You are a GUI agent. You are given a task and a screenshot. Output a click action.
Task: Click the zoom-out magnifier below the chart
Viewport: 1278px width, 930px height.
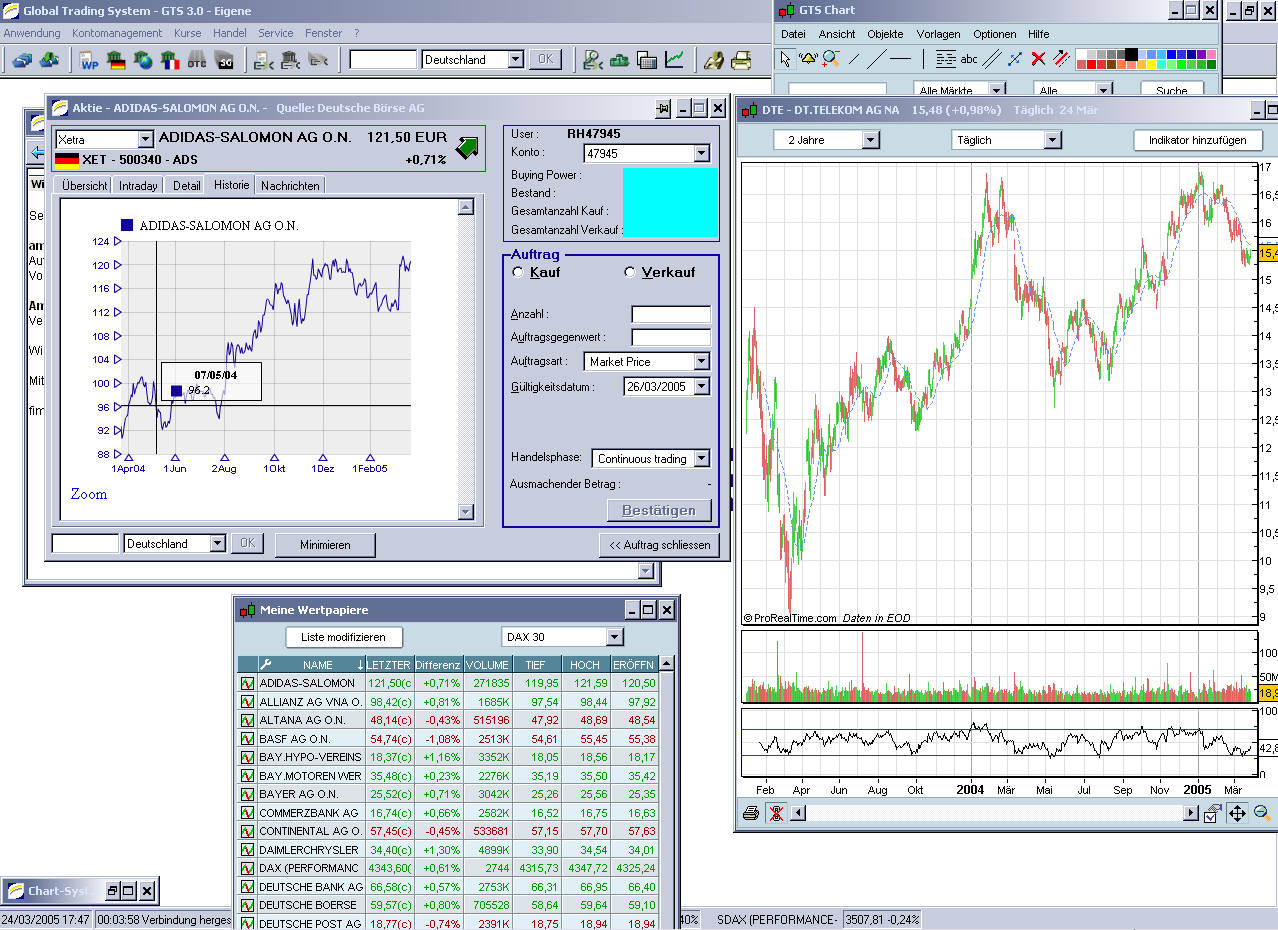[x=1262, y=813]
